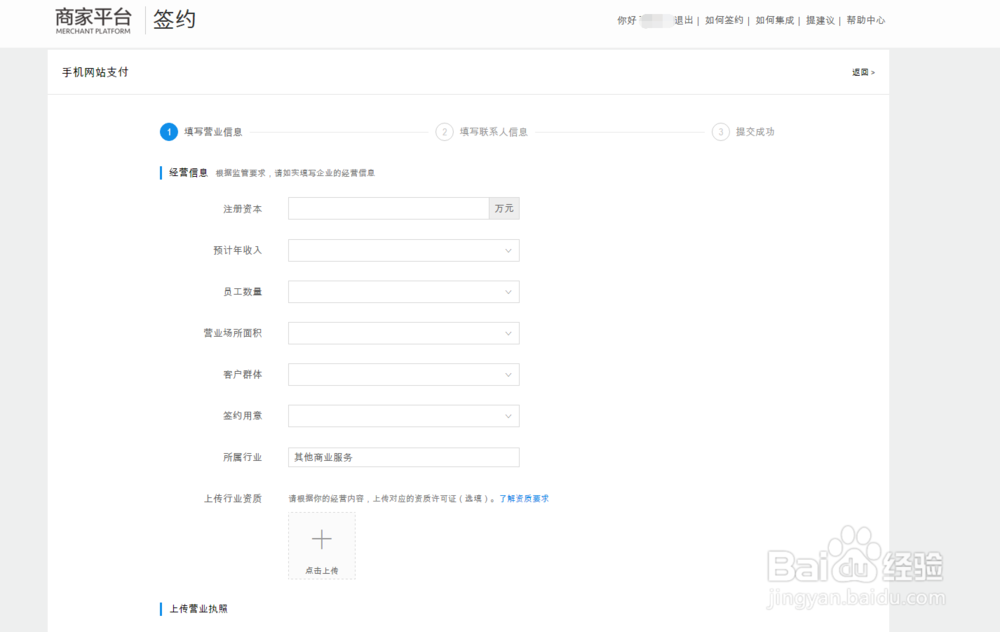Open the 员工数量 dropdown

(x=403, y=291)
